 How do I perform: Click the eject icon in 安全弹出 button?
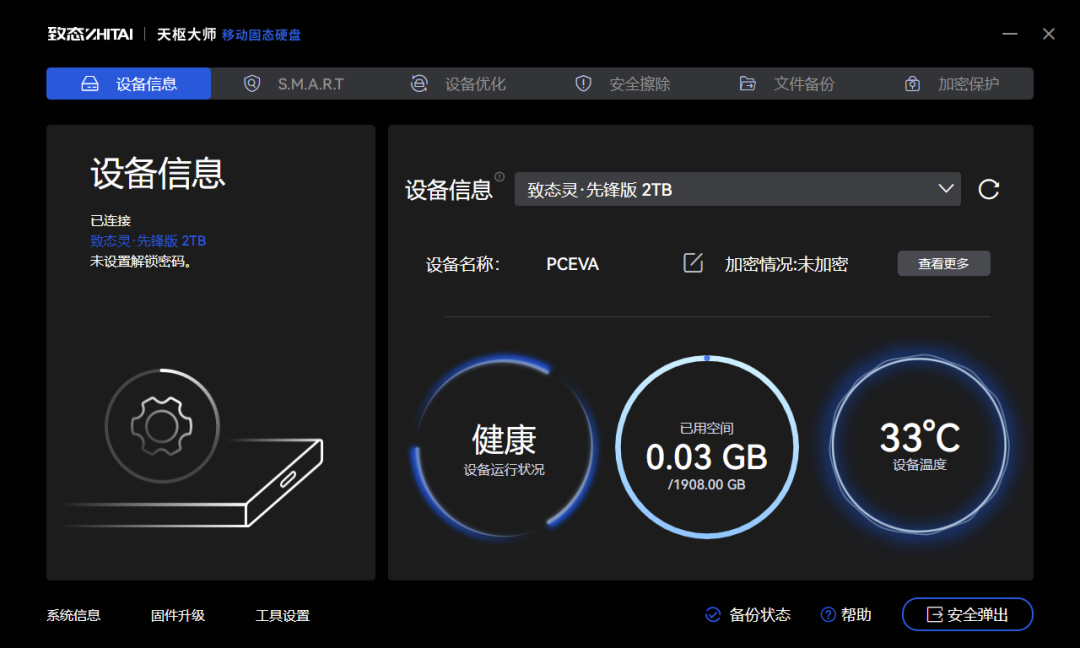pyautogui.click(x=934, y=615)
